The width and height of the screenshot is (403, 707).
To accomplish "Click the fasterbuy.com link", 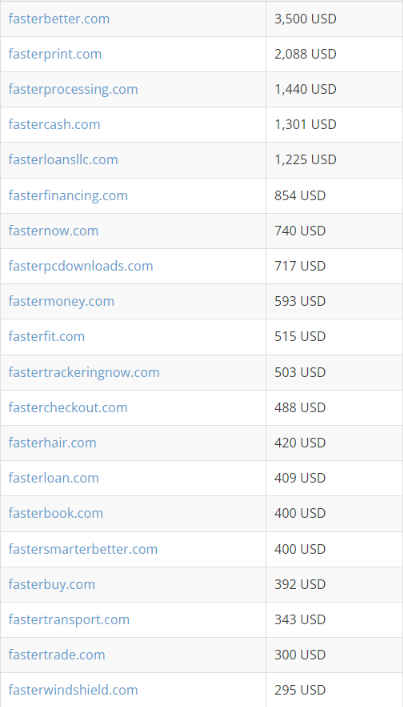I will pyautogui.click(x=52, y=584).
